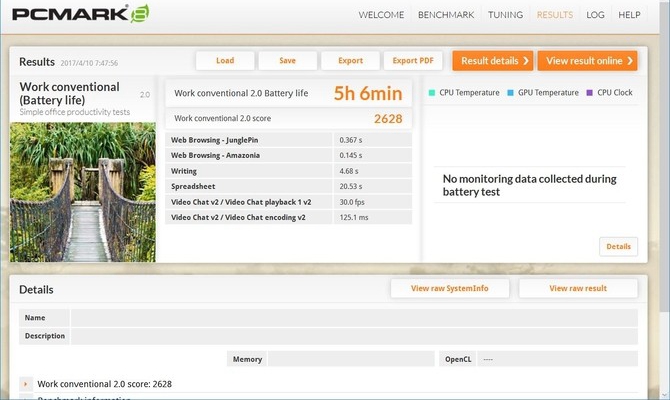The width and height of the screenshot is (670, 400).
Task: Select the Writing result row
Action: (288, 171)
